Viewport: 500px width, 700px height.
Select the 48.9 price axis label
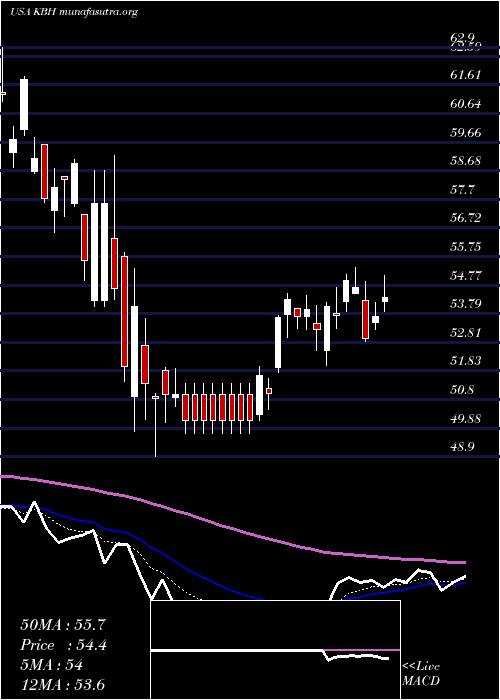click(462, 447)
